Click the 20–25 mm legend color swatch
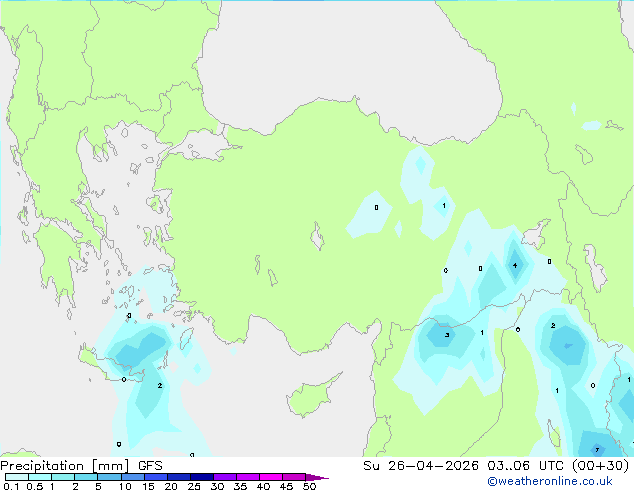Screen dimensions: 634x490 [x=179, y=477]
